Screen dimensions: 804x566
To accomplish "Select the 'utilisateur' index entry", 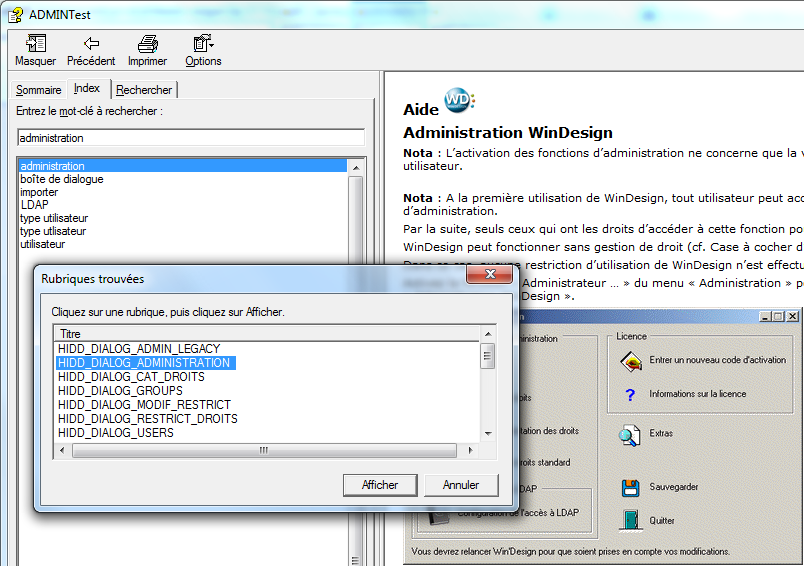I will tap(183, 244).
